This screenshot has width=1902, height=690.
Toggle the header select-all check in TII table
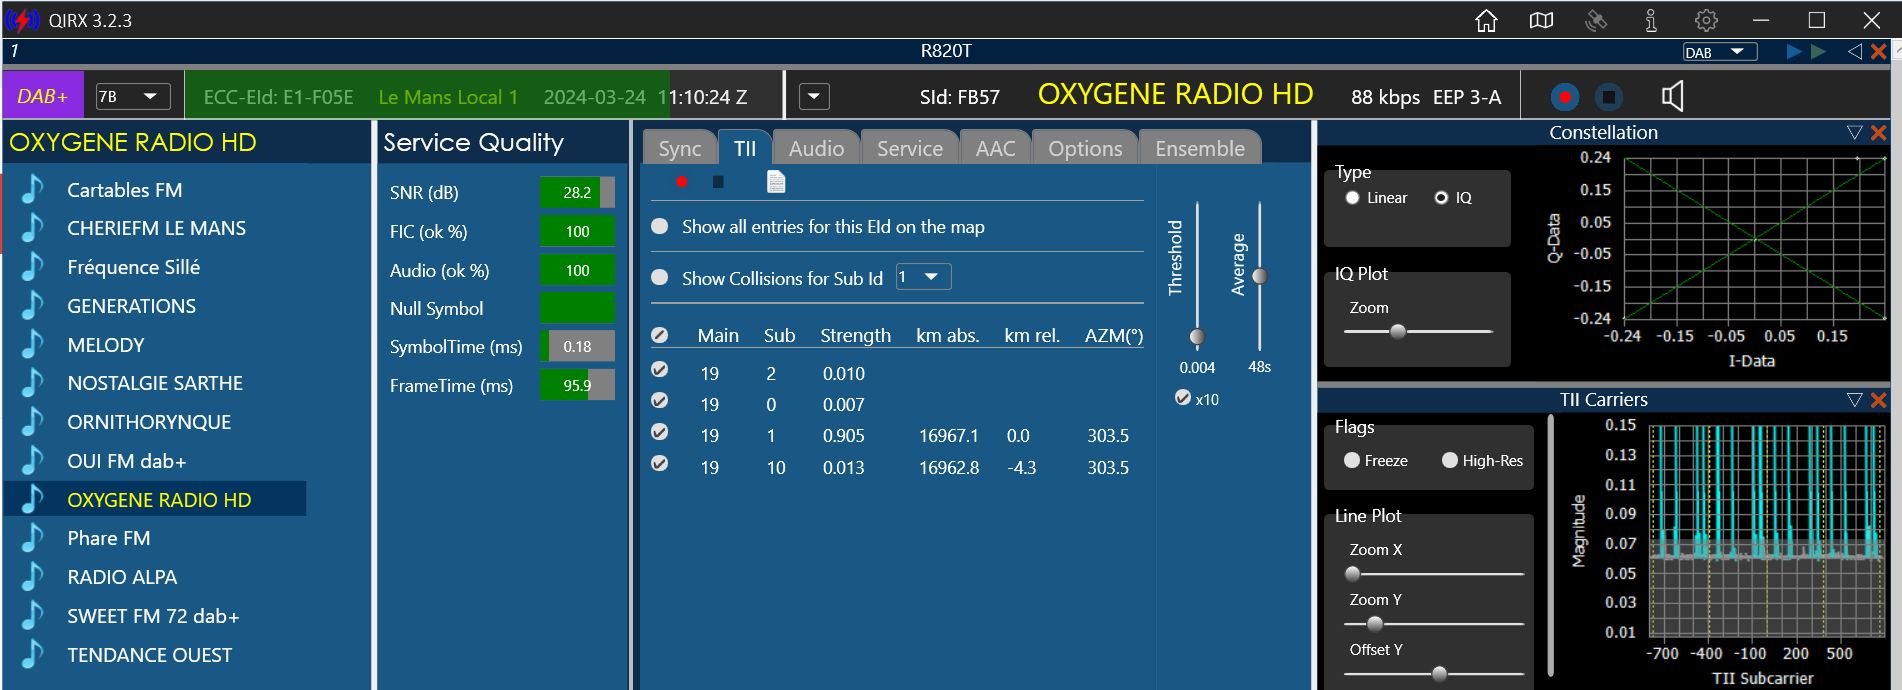(660, 335)
